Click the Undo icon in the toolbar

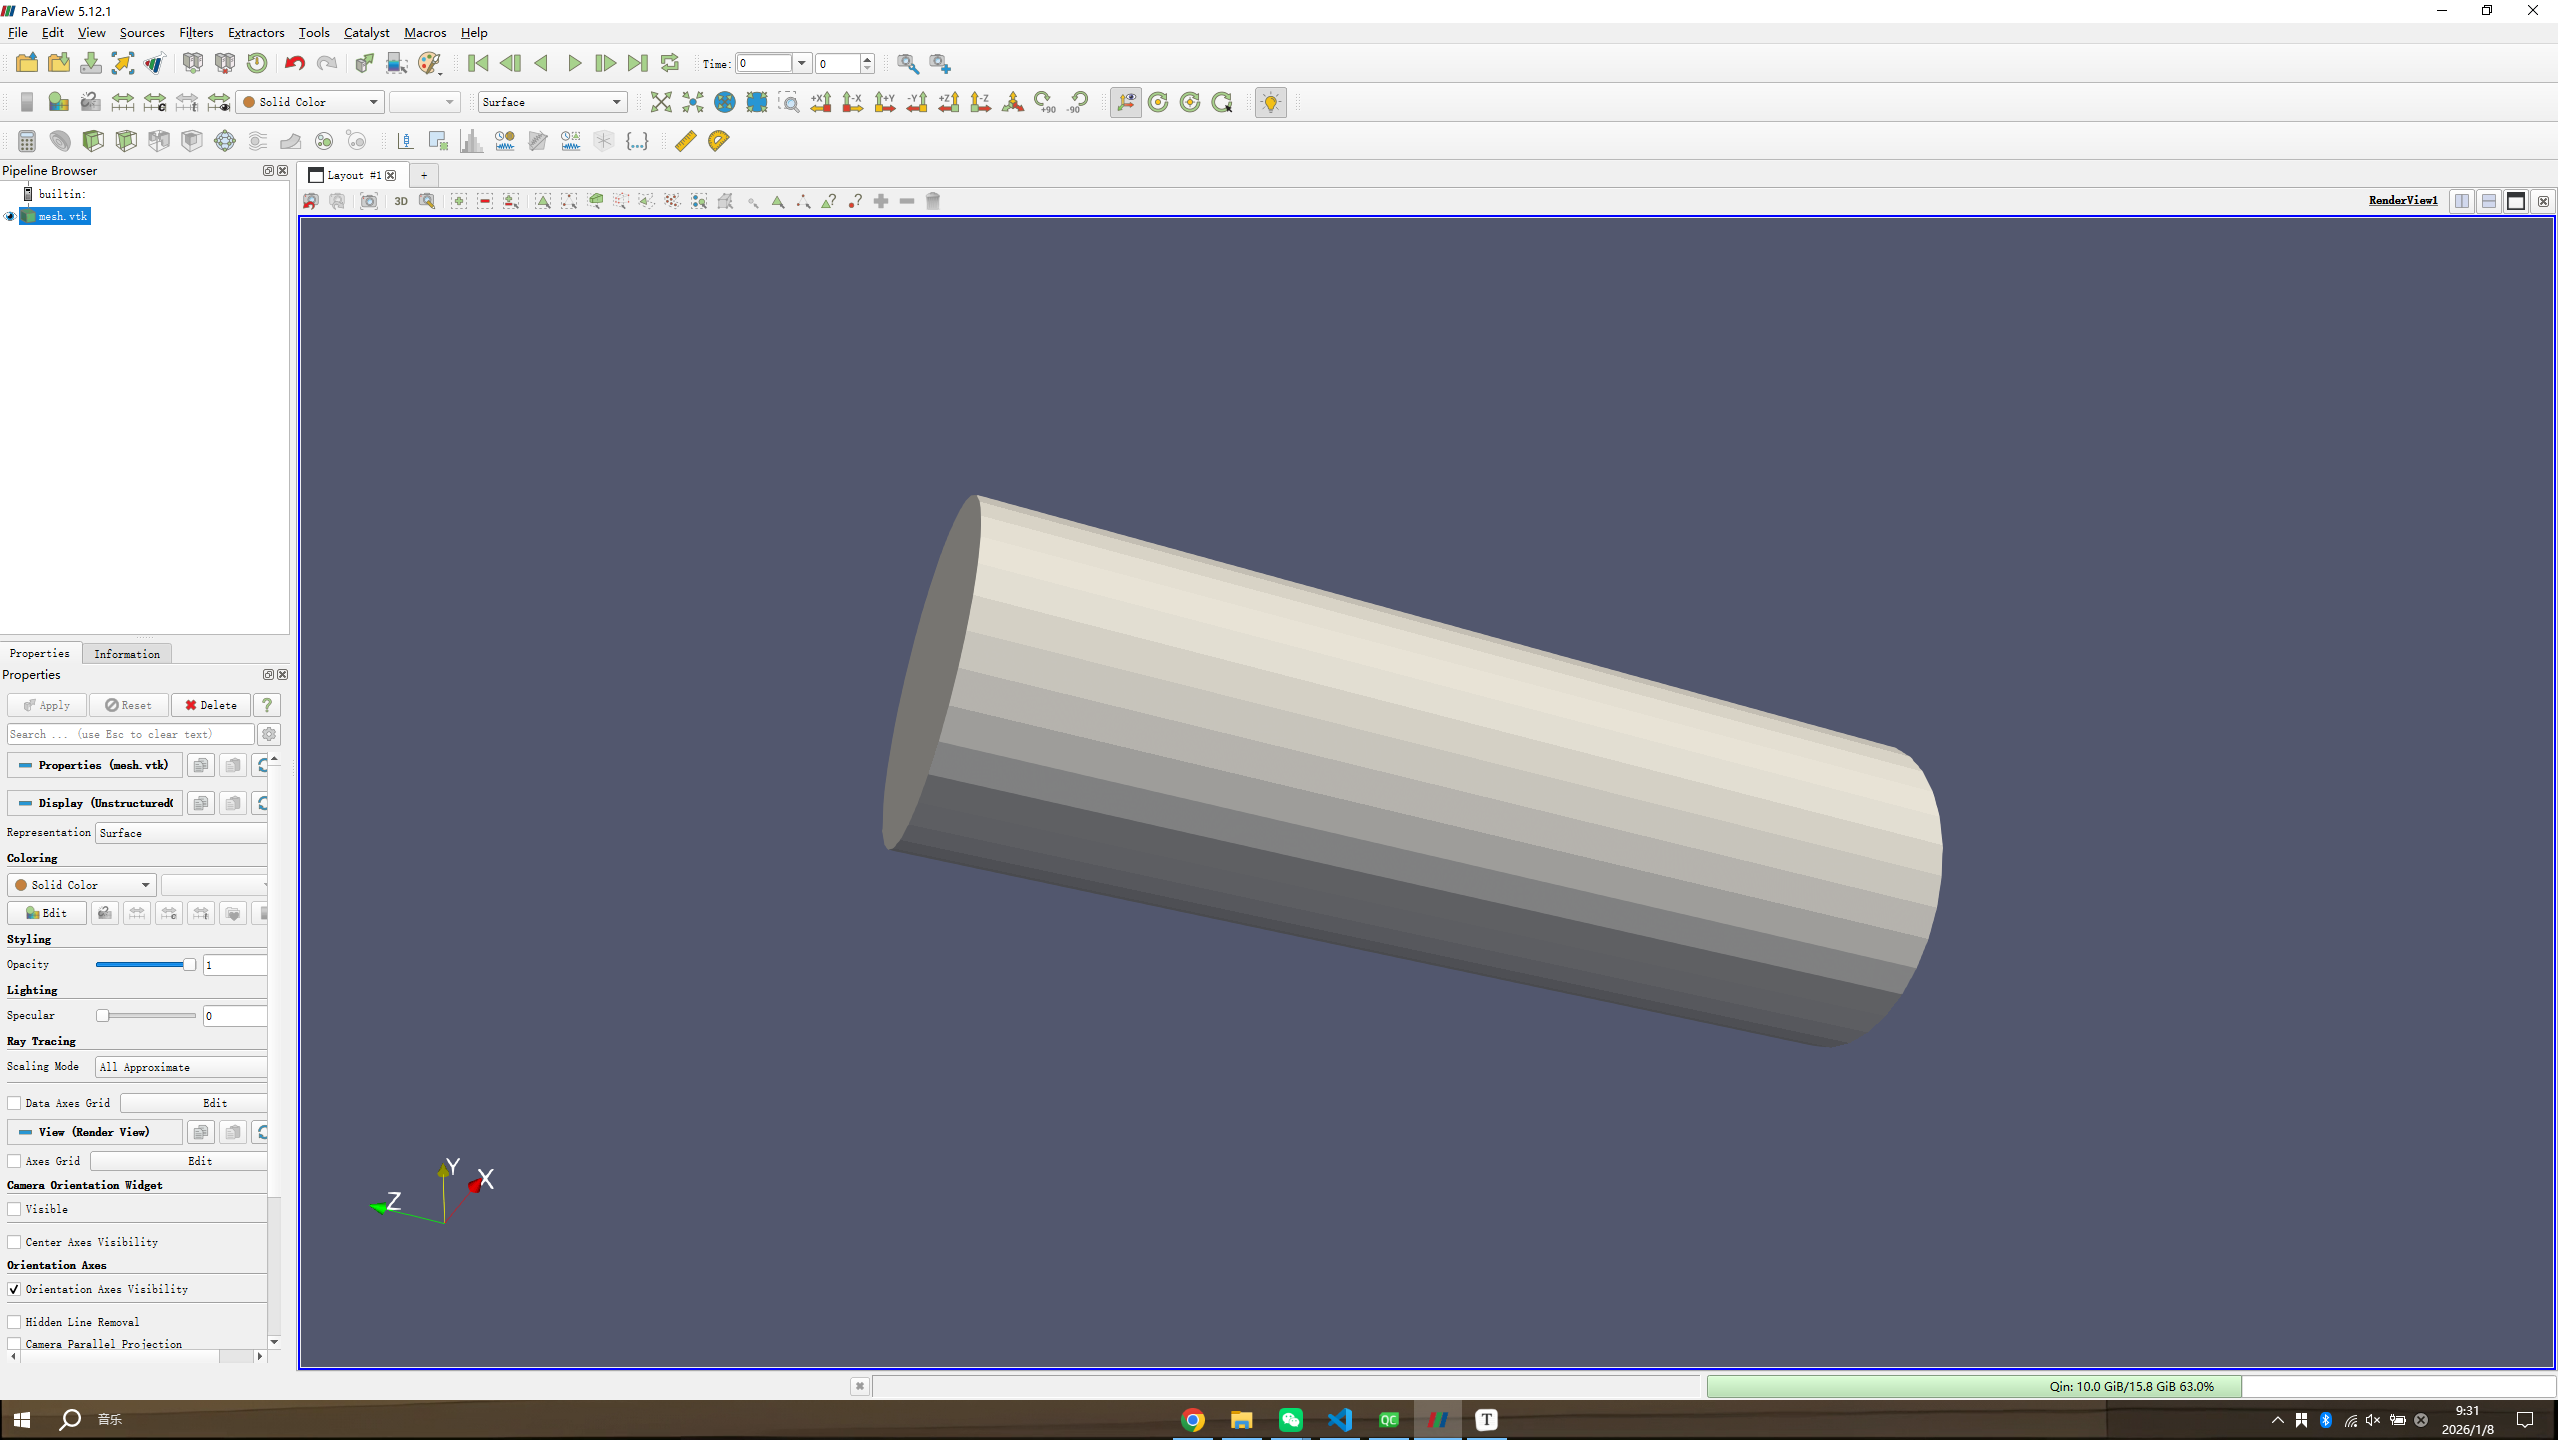[294, 63]
